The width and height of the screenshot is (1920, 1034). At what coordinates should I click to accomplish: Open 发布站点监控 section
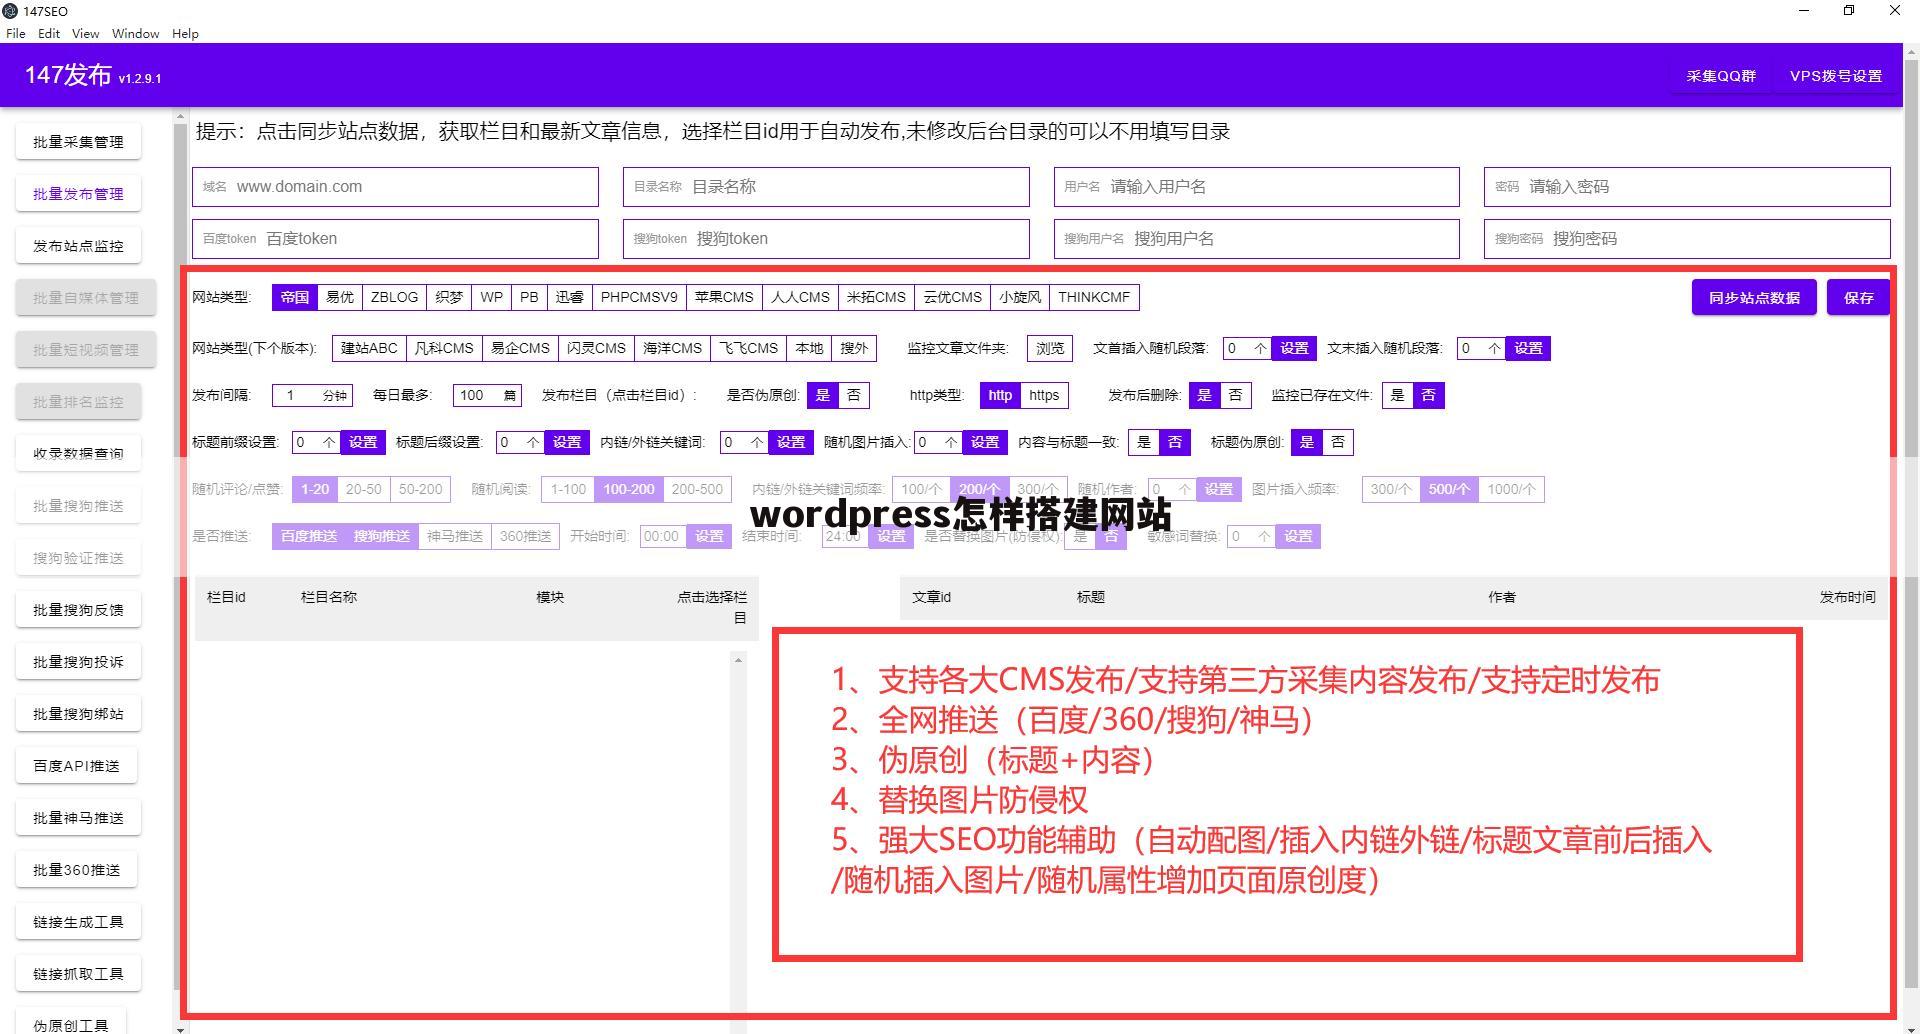tap(78, 246)
